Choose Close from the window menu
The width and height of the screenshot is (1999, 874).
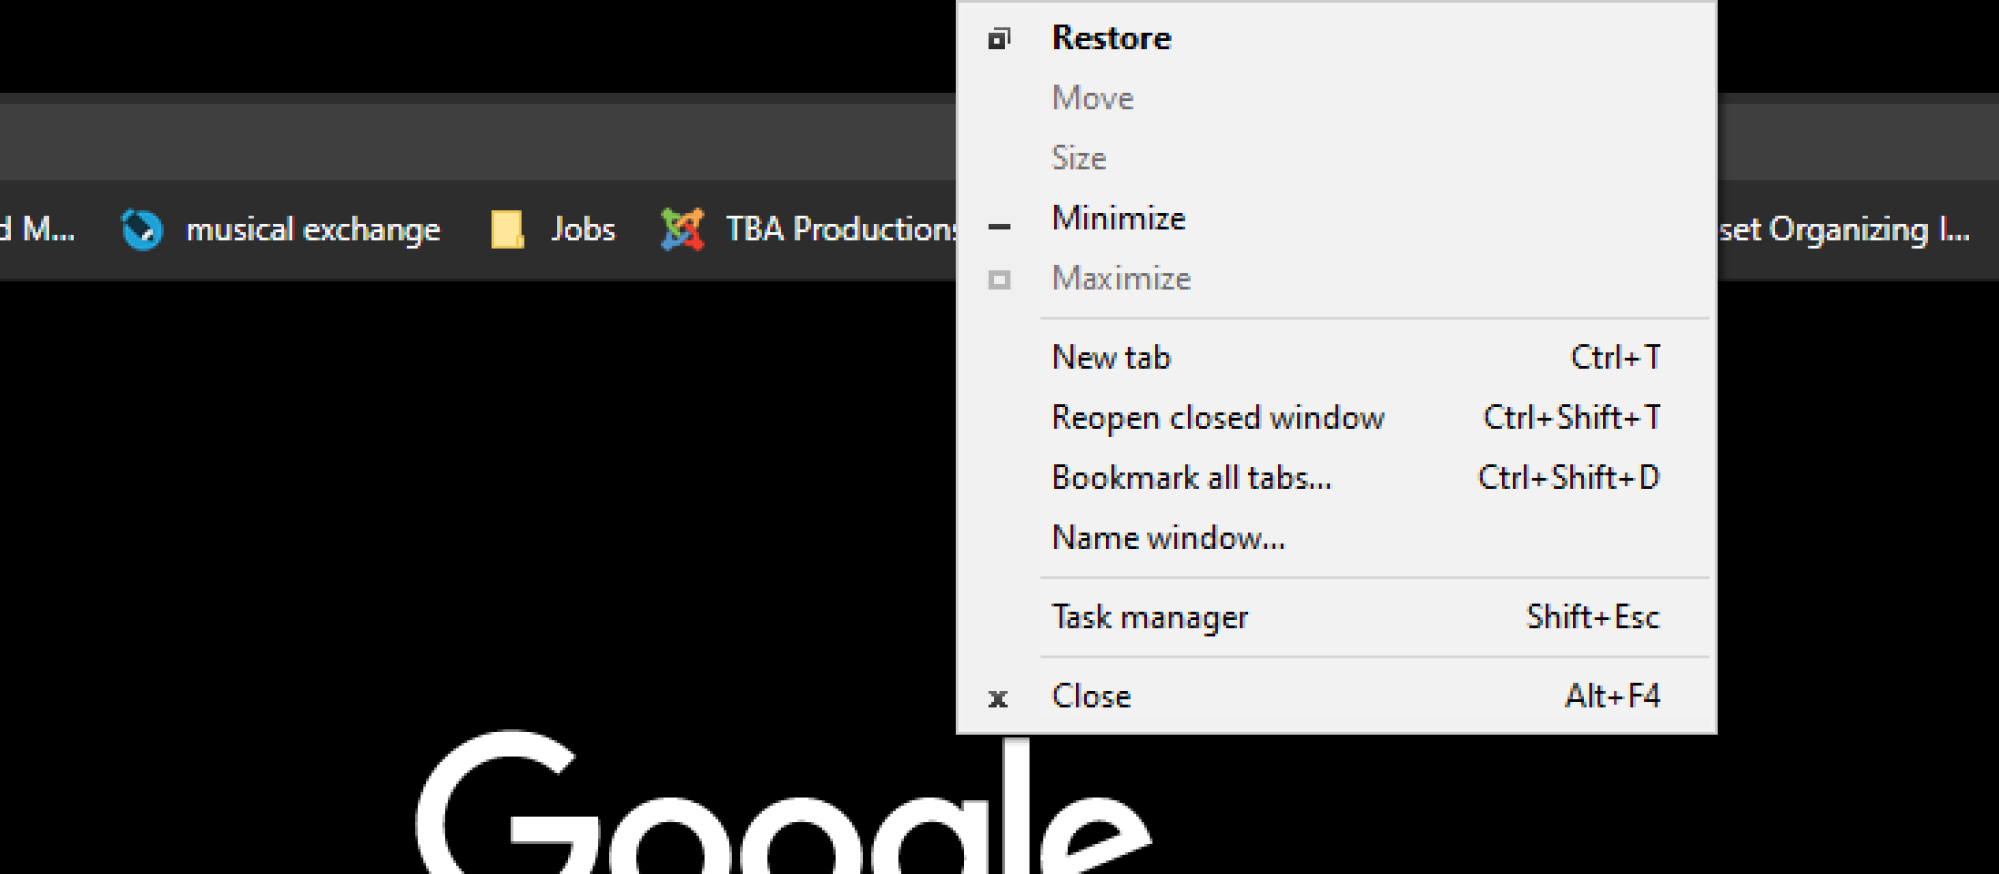click(1336, 696)
